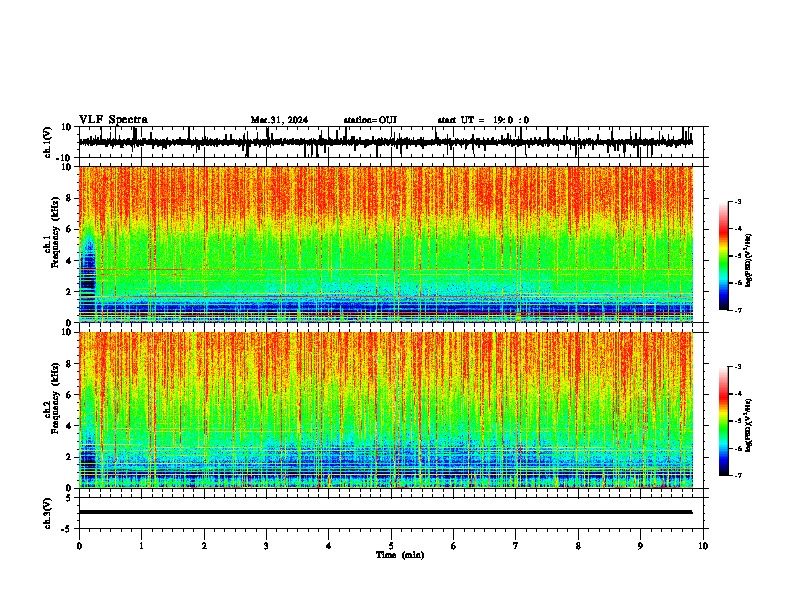This screenshot has height=612, width=792.
Task: Click the 'ch.3(V)' axis label
Action: [x=47, y=514]
